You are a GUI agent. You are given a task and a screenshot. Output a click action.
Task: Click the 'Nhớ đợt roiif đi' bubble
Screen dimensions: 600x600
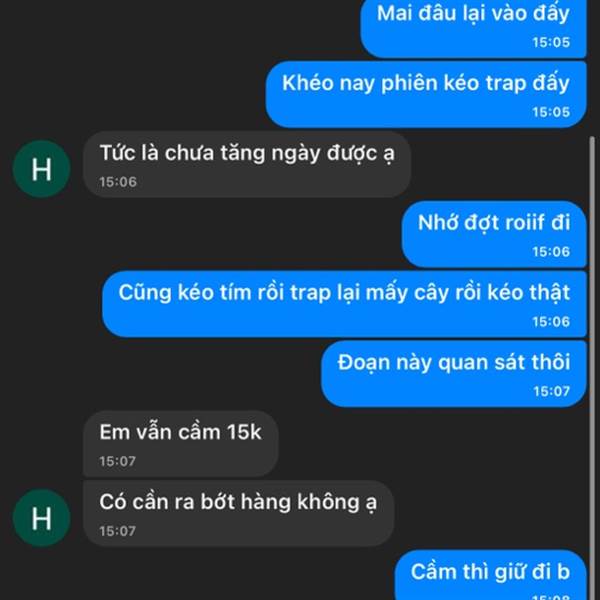pos(494,234)
